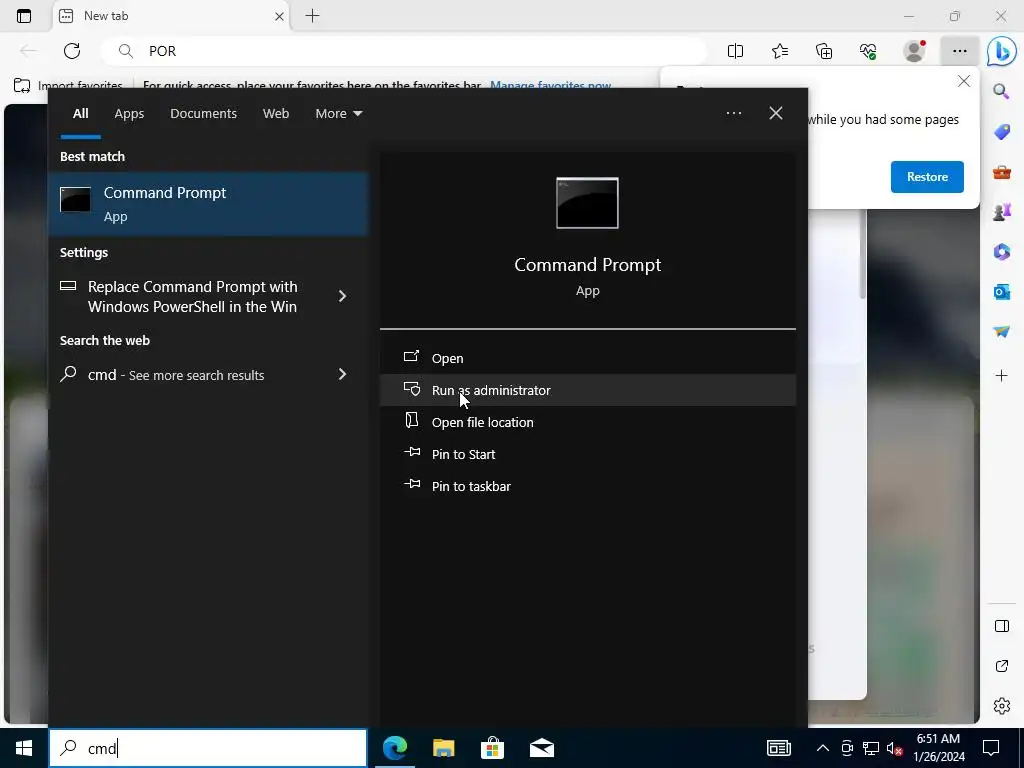1024x768 pixels.
Task: Dismiss the Edge restore pages popup
Action: tap(963, 81)
